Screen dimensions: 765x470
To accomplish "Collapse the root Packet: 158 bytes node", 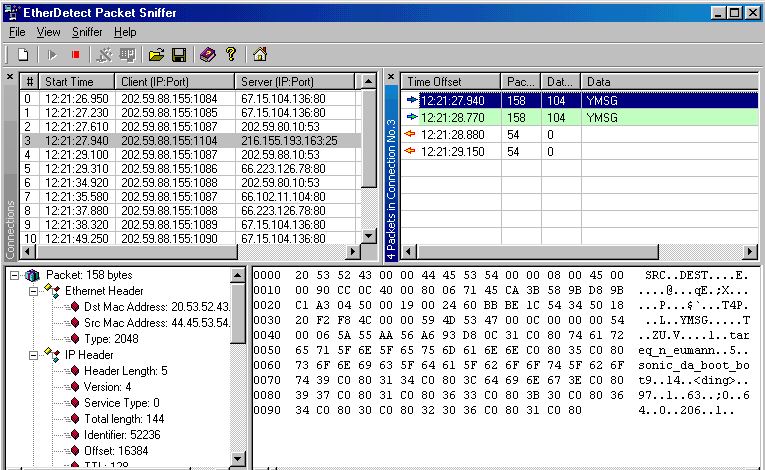I will point(13,275).
